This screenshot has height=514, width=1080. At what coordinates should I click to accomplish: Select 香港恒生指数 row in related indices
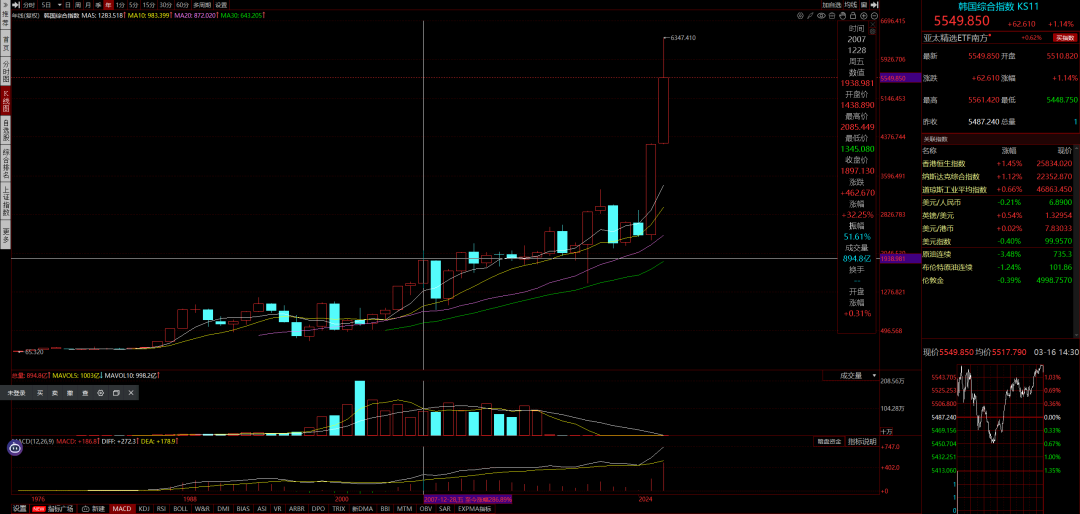tap(998, 163)
